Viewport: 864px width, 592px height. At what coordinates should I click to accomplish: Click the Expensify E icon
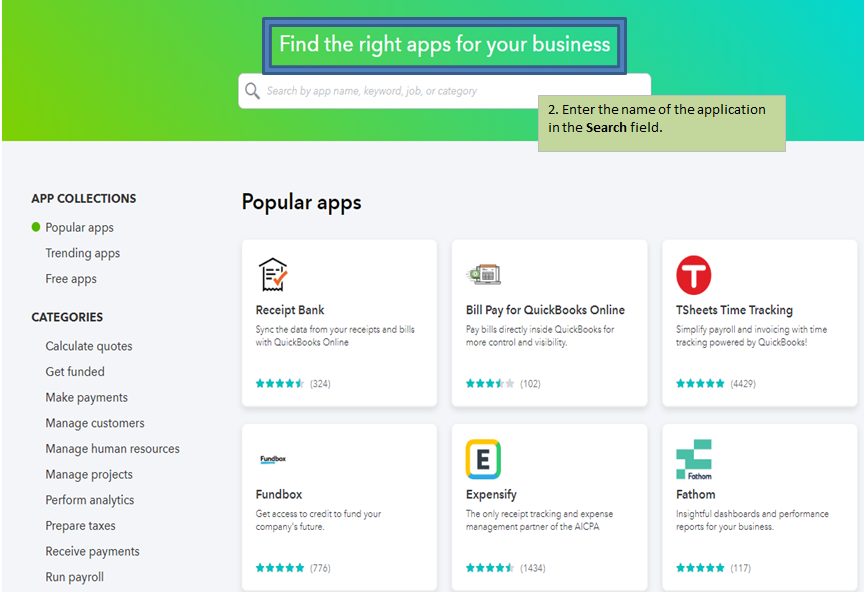483,459
